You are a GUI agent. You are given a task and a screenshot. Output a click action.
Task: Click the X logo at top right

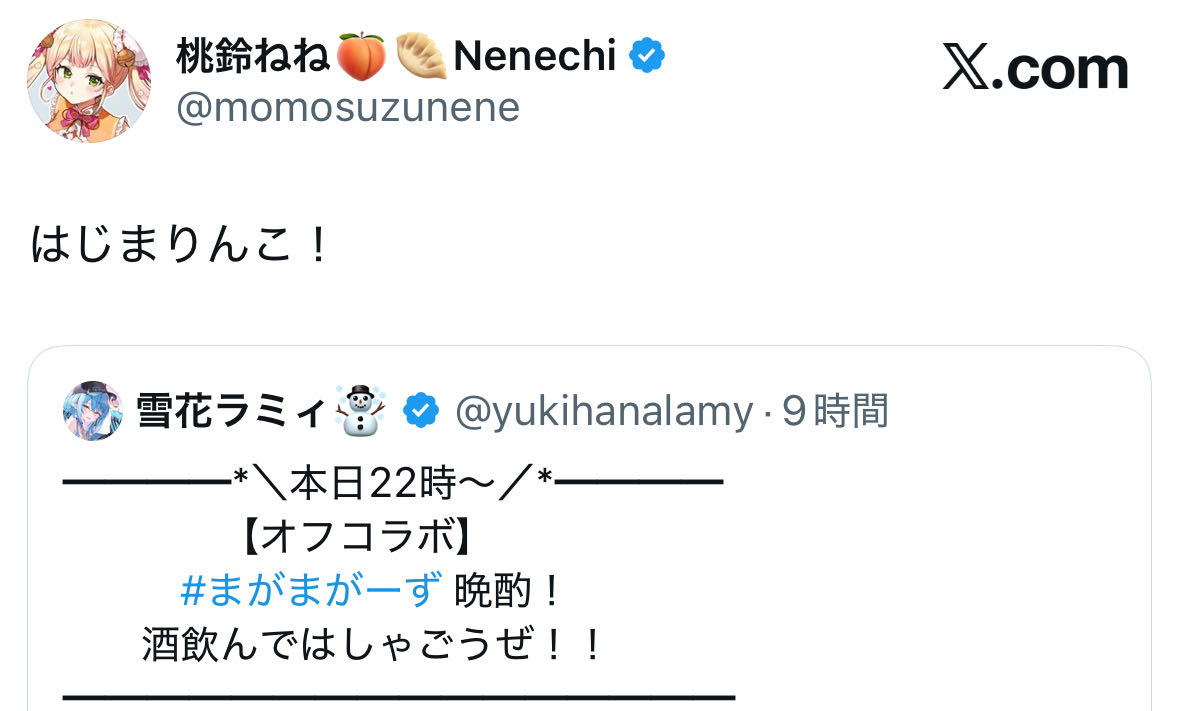click(x=967, y=69)
